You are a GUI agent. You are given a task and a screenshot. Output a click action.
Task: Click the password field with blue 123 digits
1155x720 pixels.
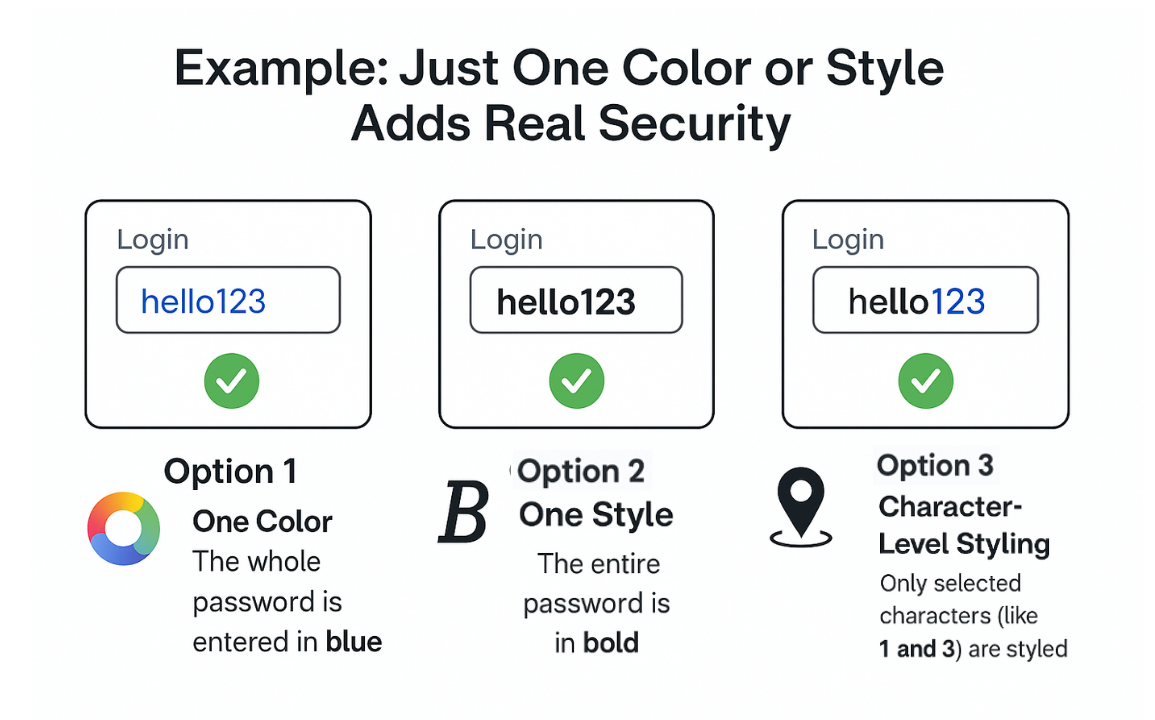click(926, 300)
